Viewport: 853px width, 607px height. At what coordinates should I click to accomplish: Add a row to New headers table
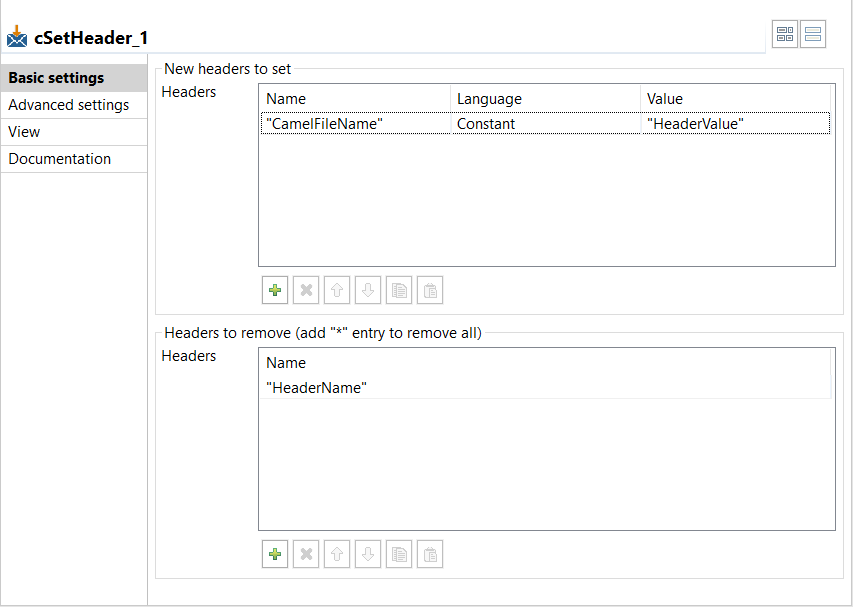[x=275, y=291]
